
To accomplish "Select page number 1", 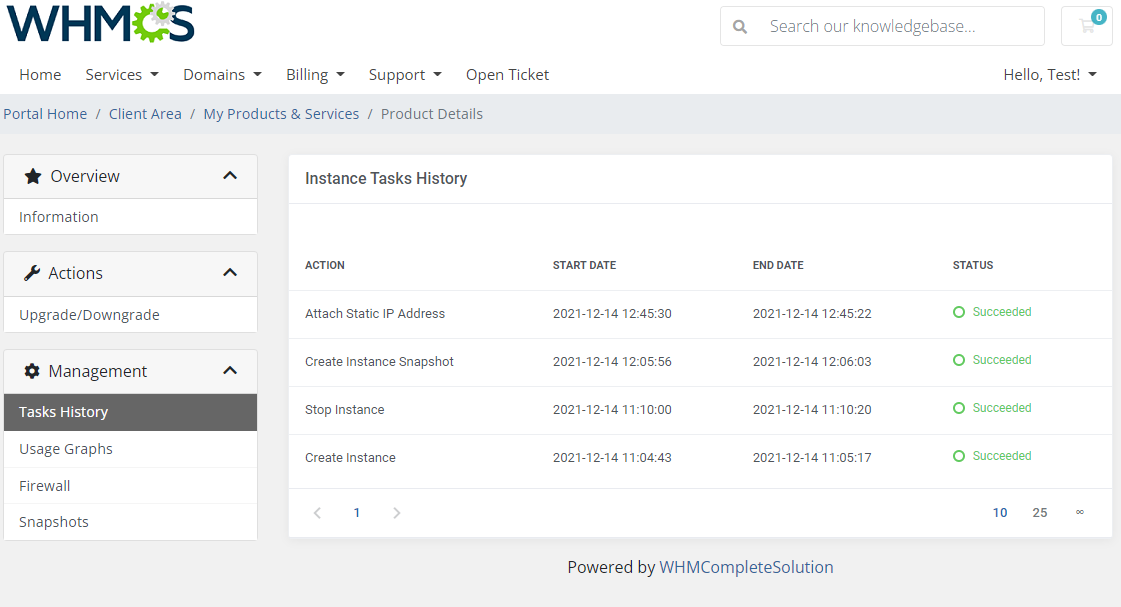I will (x=357, y=513).
